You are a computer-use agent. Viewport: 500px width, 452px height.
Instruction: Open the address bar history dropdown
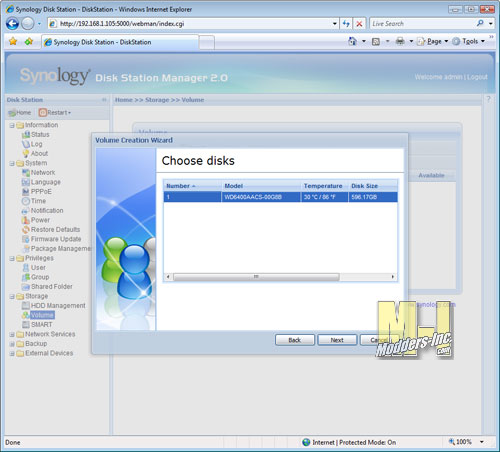pyautogui.click(x=335, y=24)
